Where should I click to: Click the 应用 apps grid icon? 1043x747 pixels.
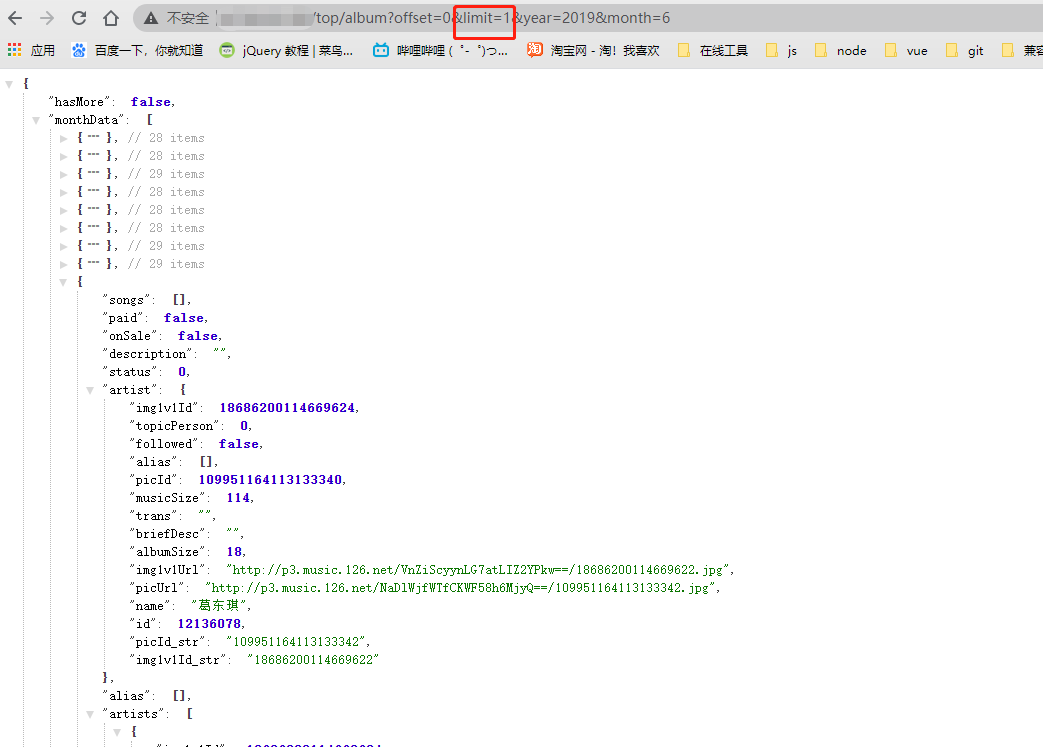(x=14, y=50)
